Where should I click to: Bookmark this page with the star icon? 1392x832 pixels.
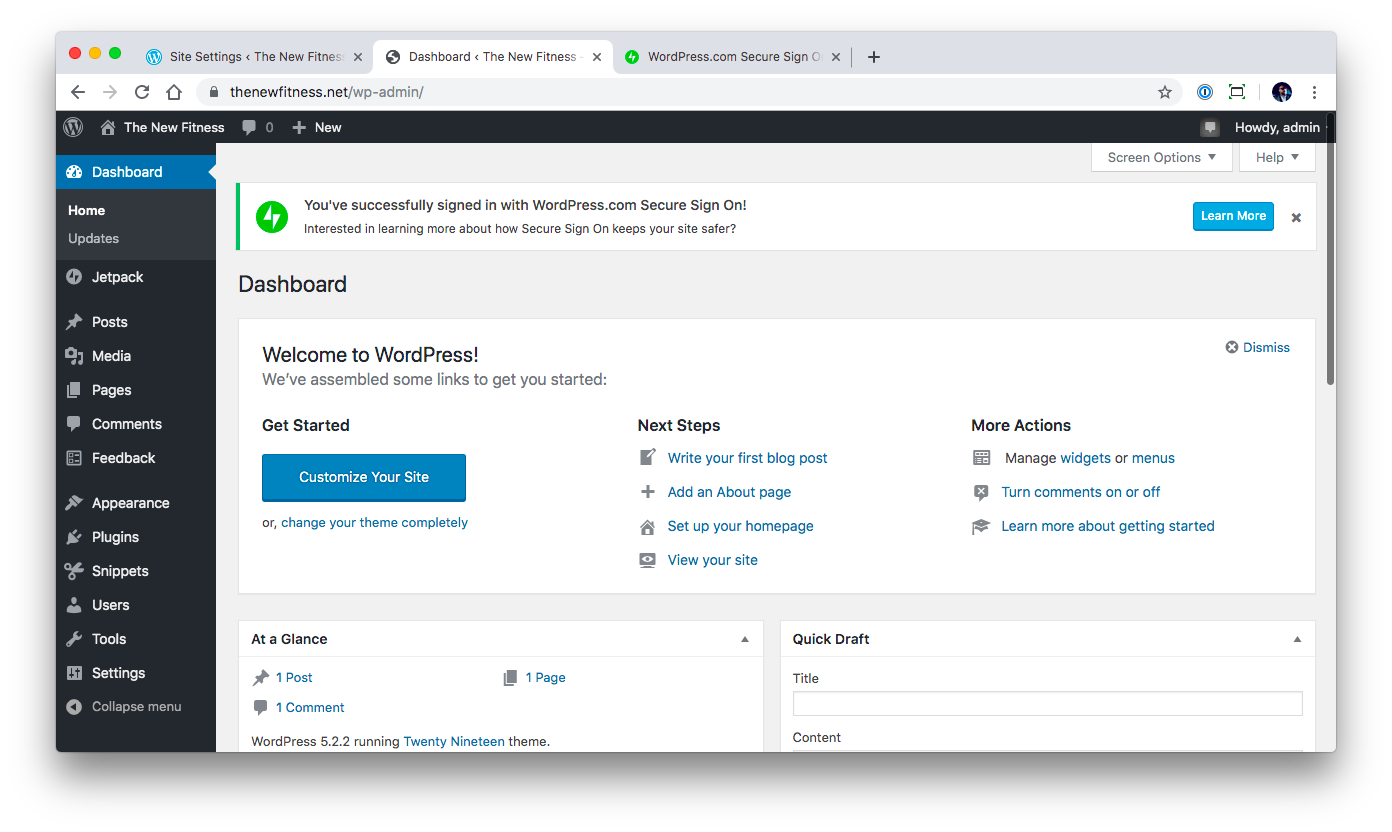tap(1165, 92)
